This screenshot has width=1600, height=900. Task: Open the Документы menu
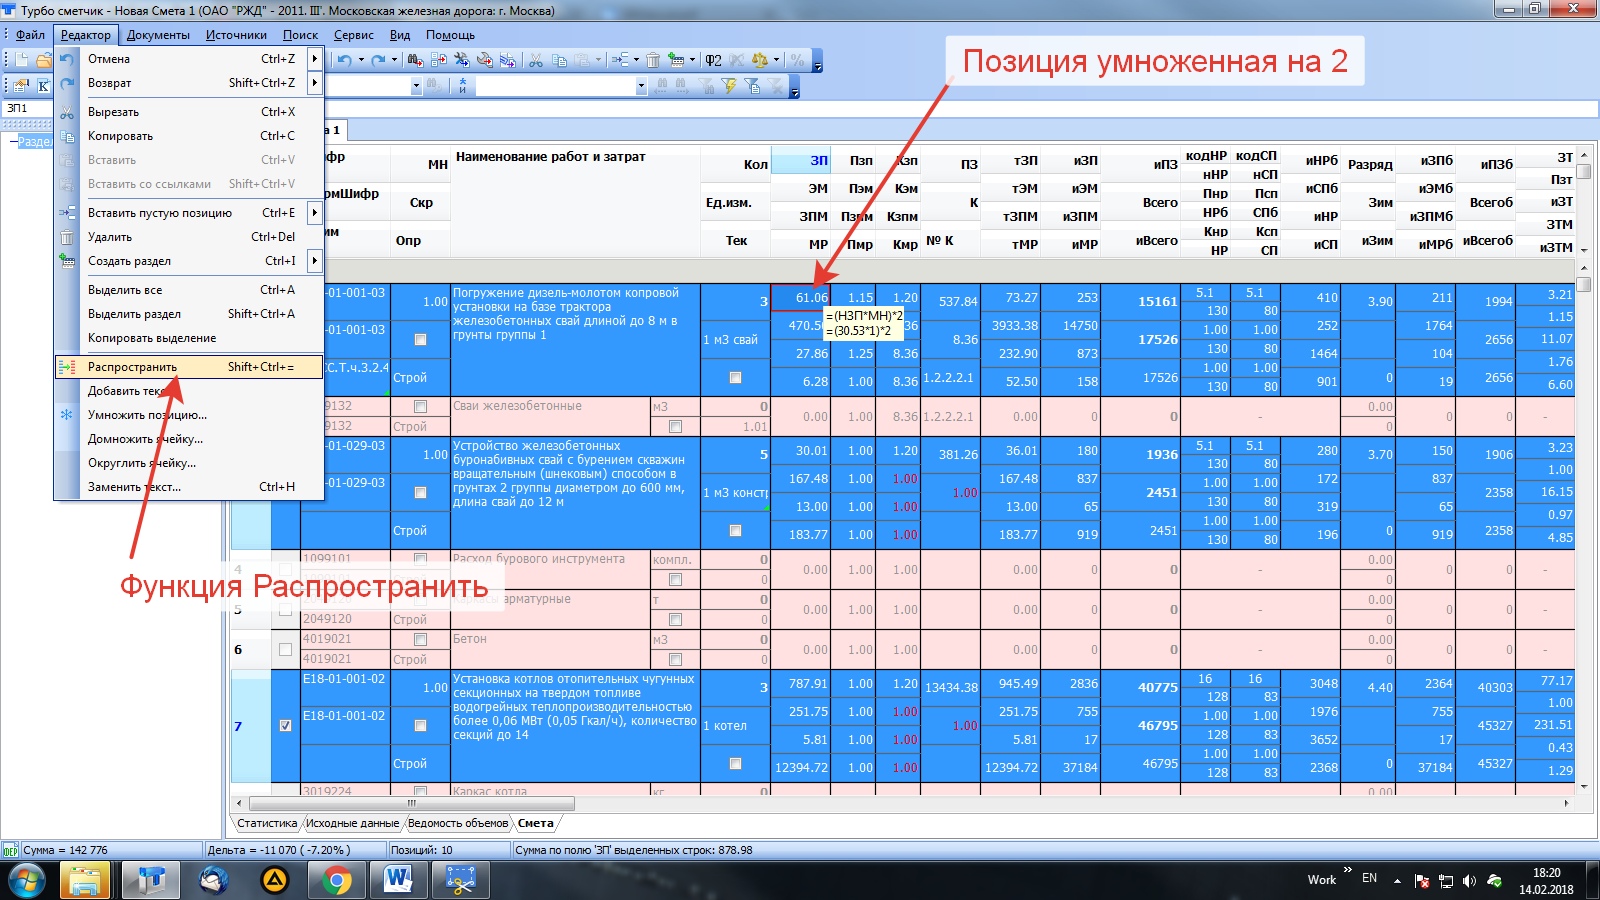158,35
